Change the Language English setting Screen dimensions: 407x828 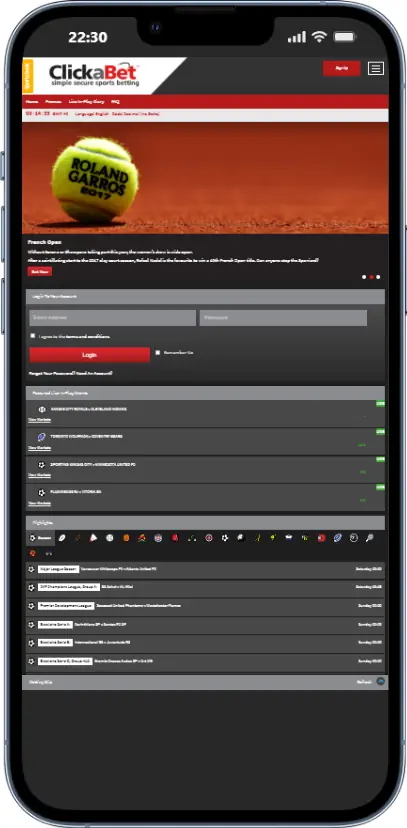(x=91, y=114)
